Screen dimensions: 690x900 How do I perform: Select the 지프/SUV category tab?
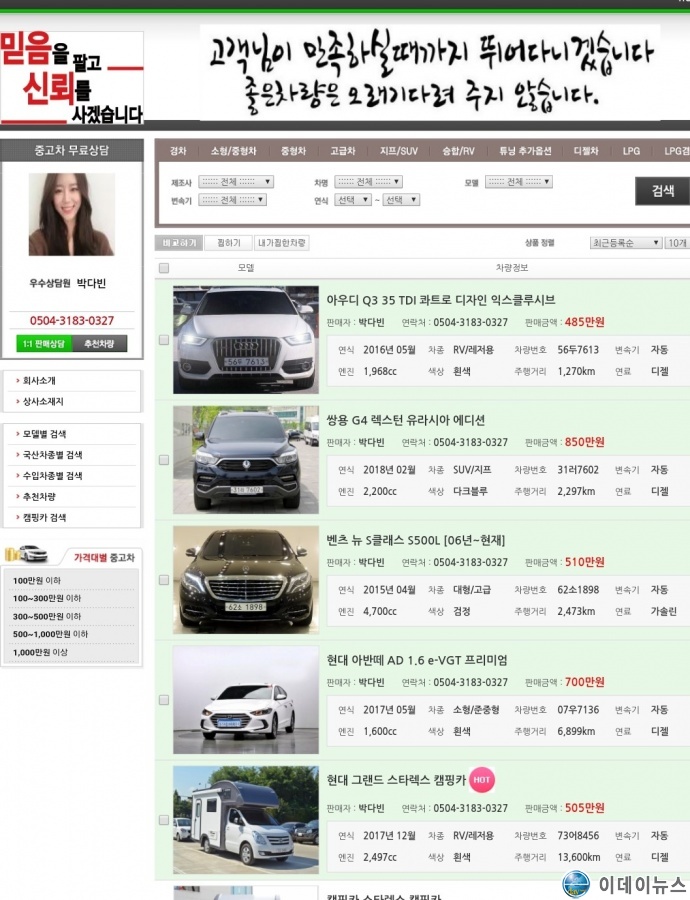pyautogui.click(x=399, y=151)
